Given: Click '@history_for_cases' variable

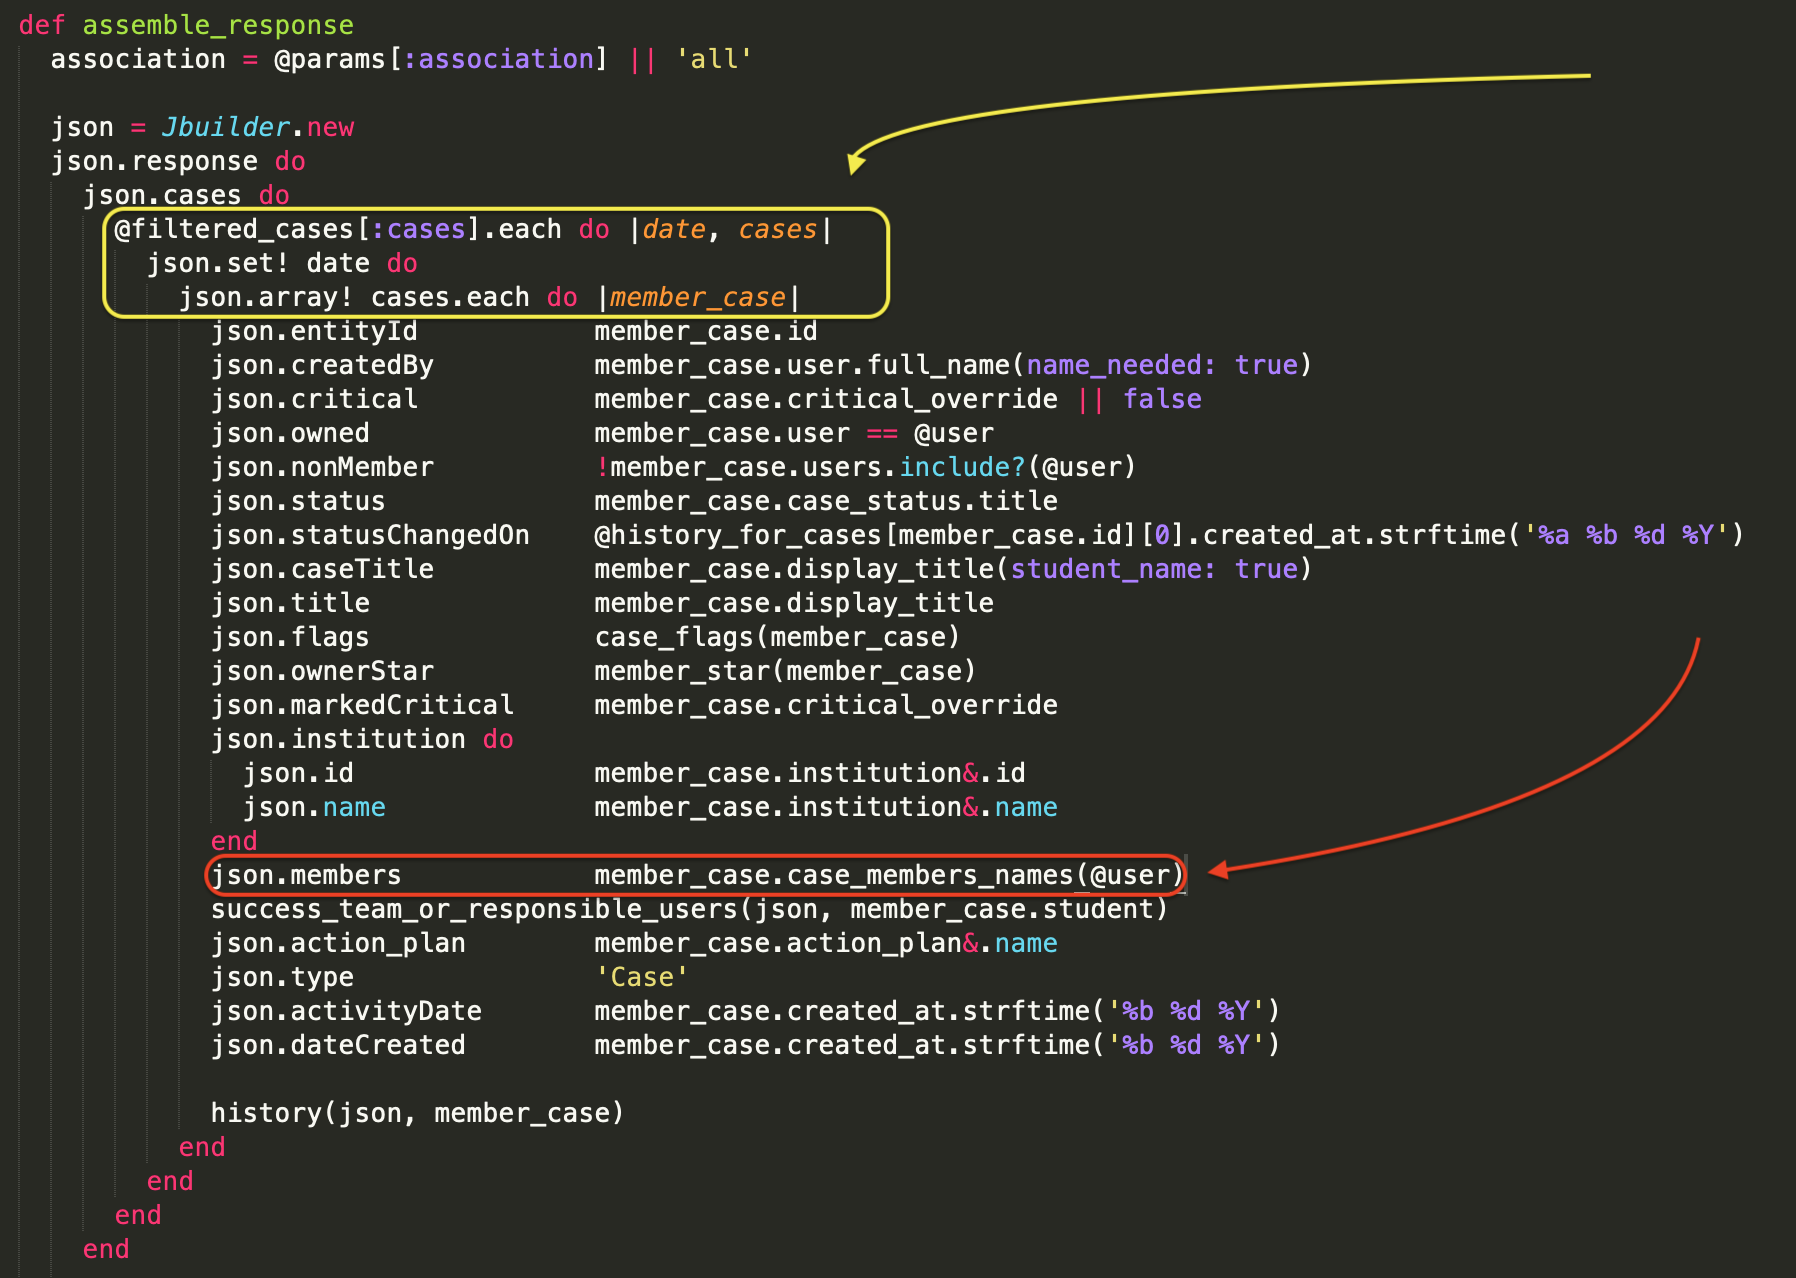Looking at the screenshot, I should [x=738, y=535].
